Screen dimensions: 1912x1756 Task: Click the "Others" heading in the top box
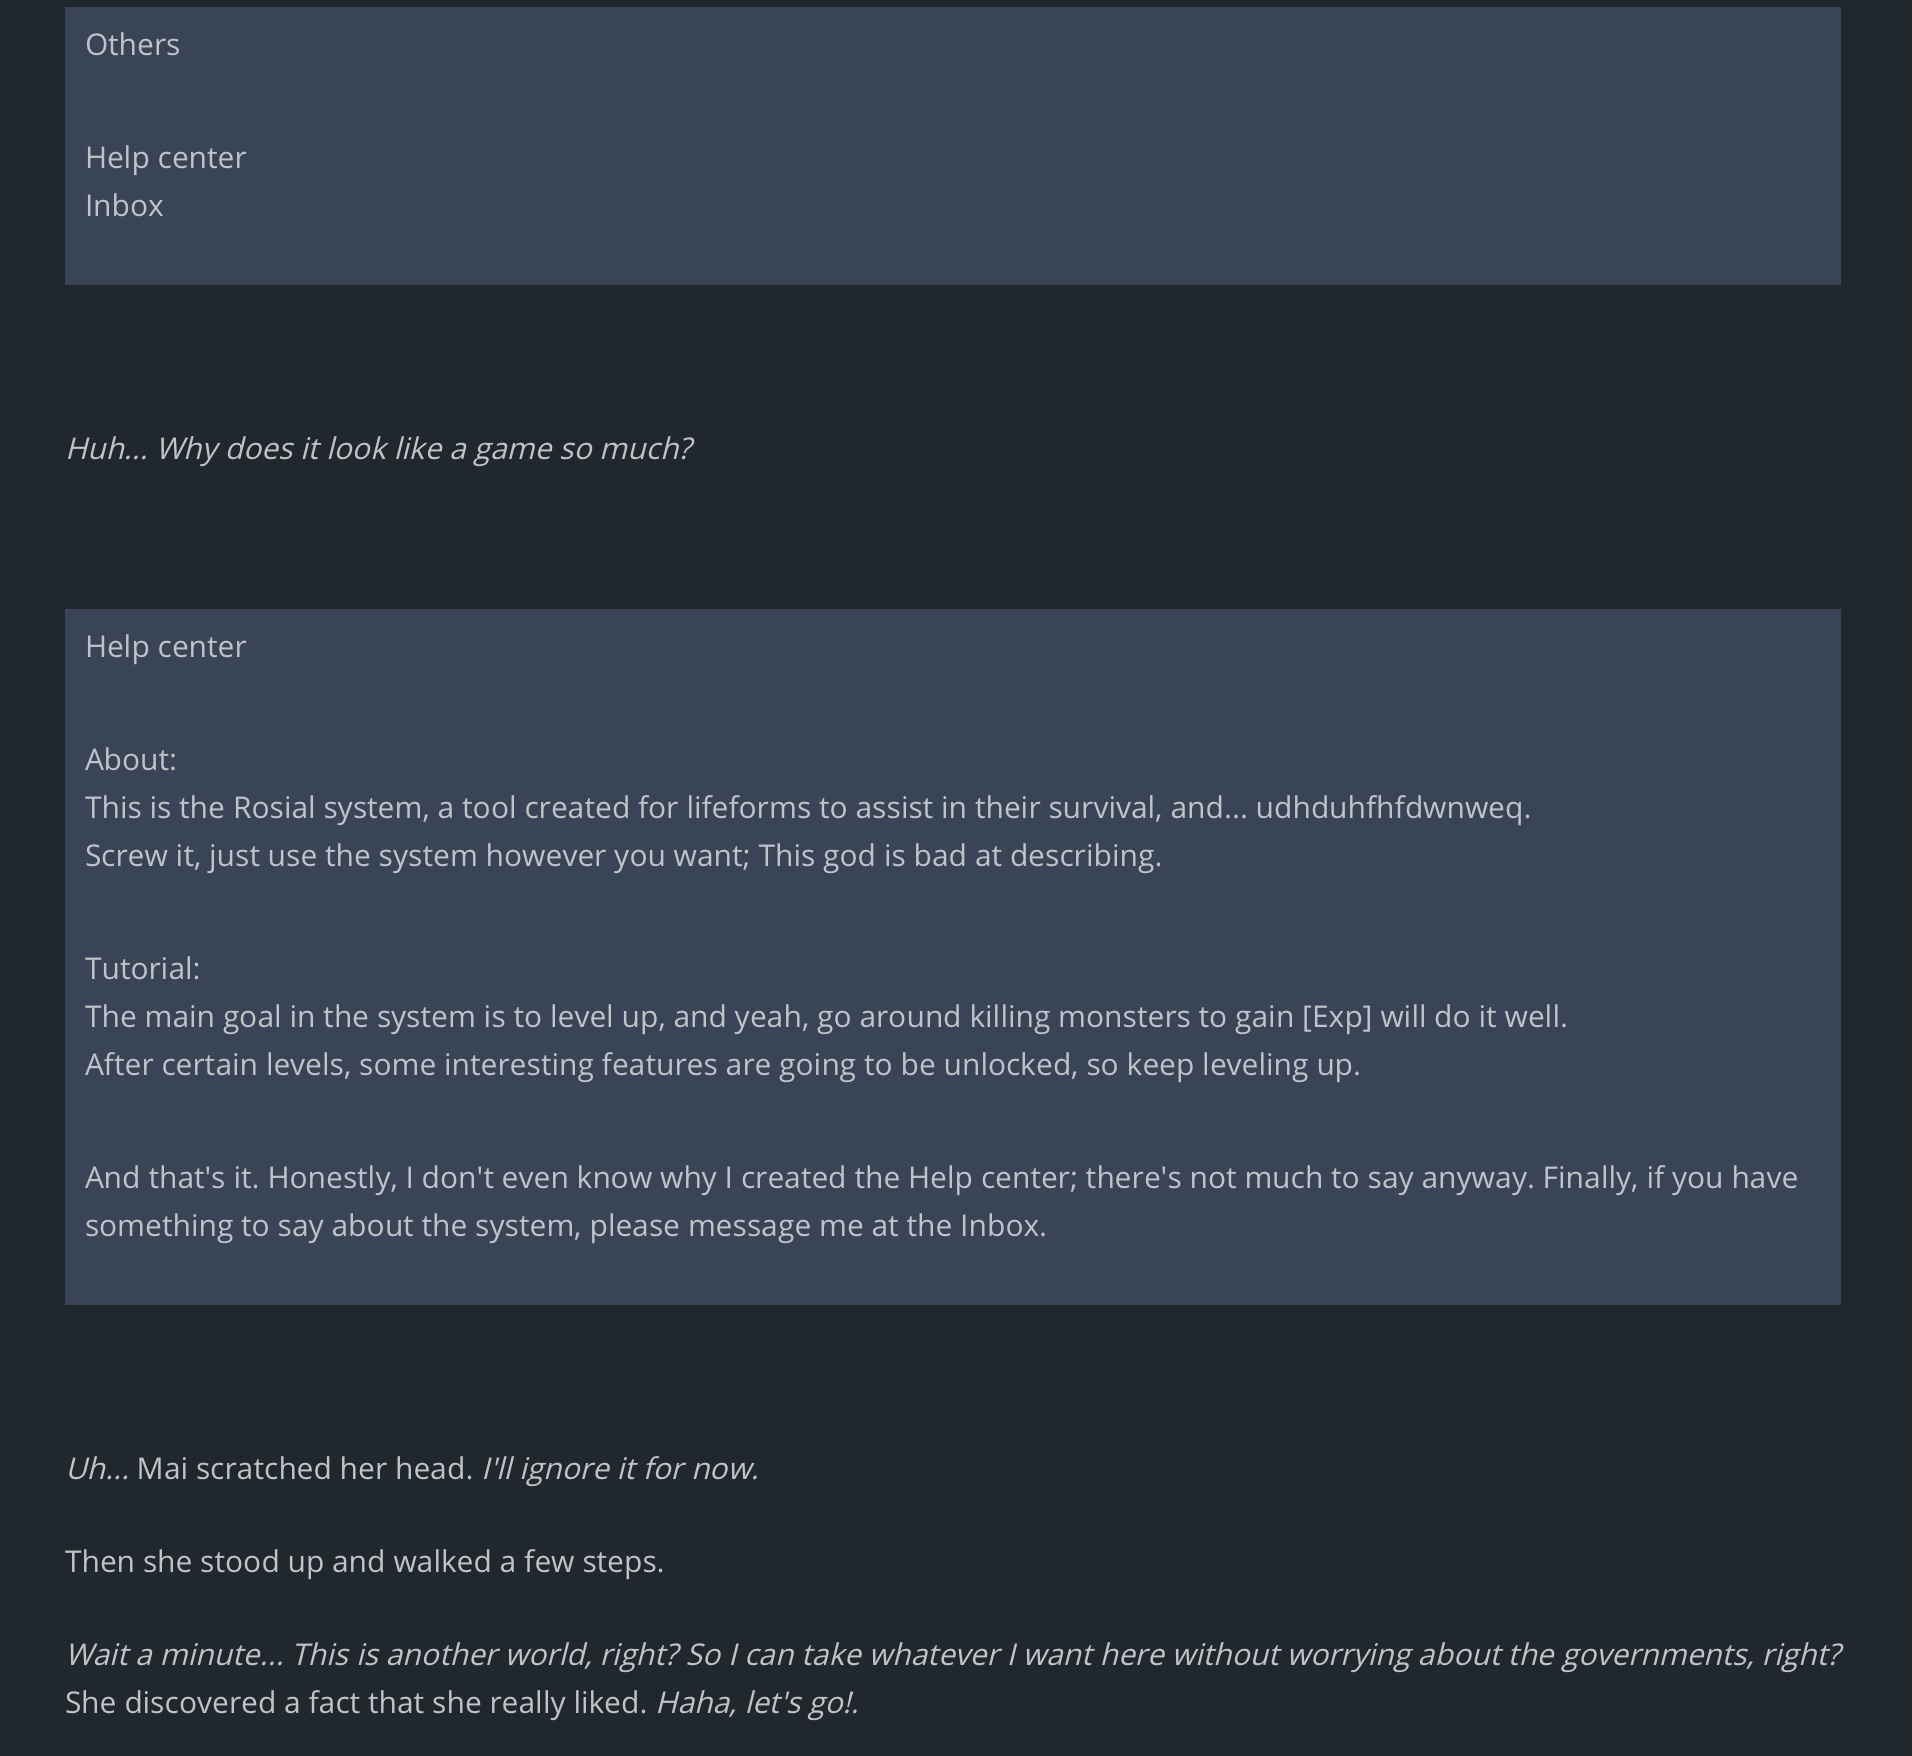[x=132, y=45]
